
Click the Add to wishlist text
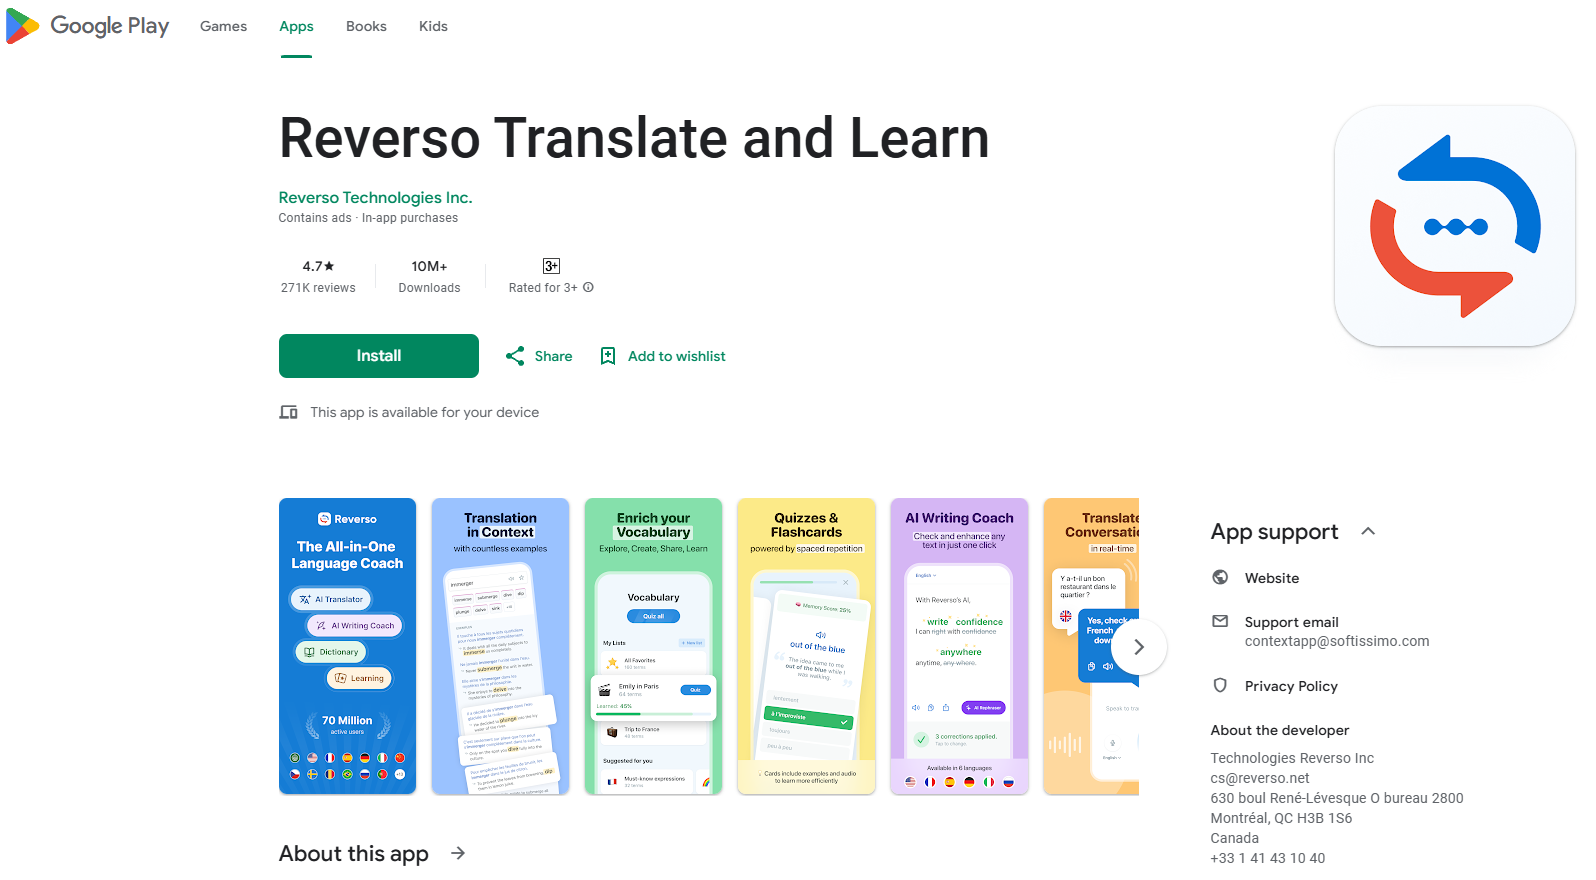677,356
